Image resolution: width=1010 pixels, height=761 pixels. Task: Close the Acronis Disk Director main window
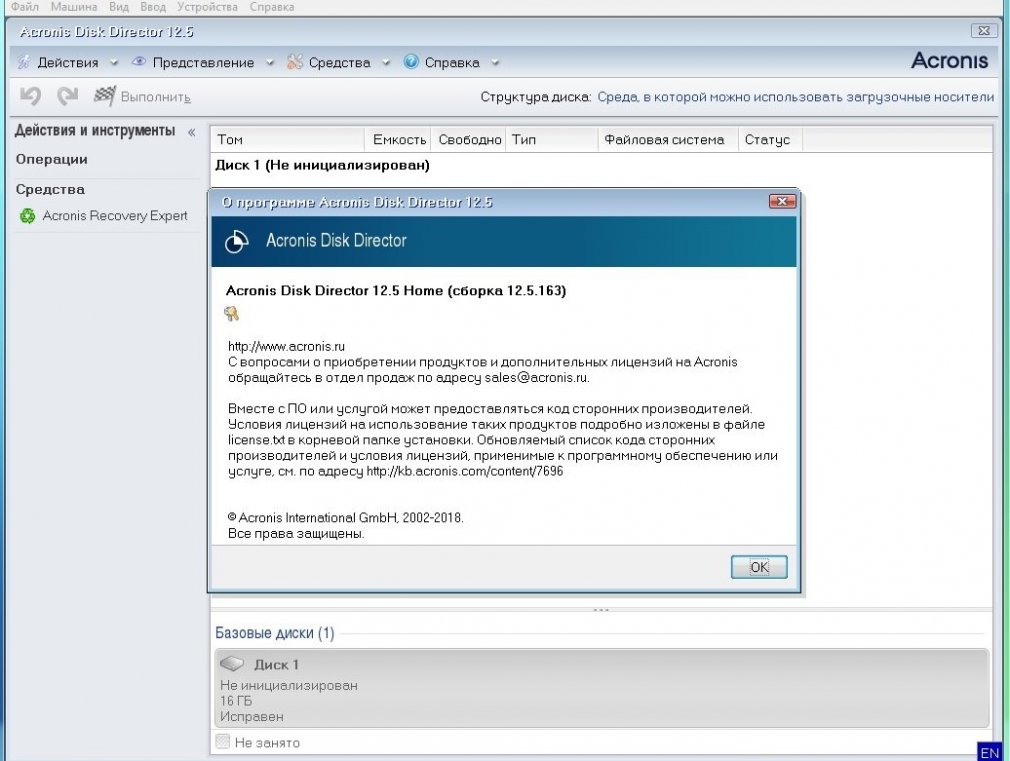point(984,31)
